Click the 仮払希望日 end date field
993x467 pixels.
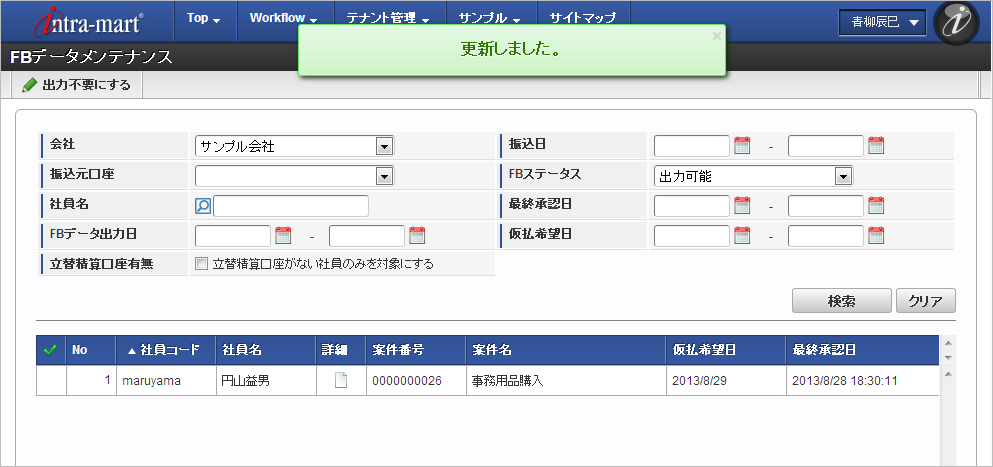tap(826, 236)
